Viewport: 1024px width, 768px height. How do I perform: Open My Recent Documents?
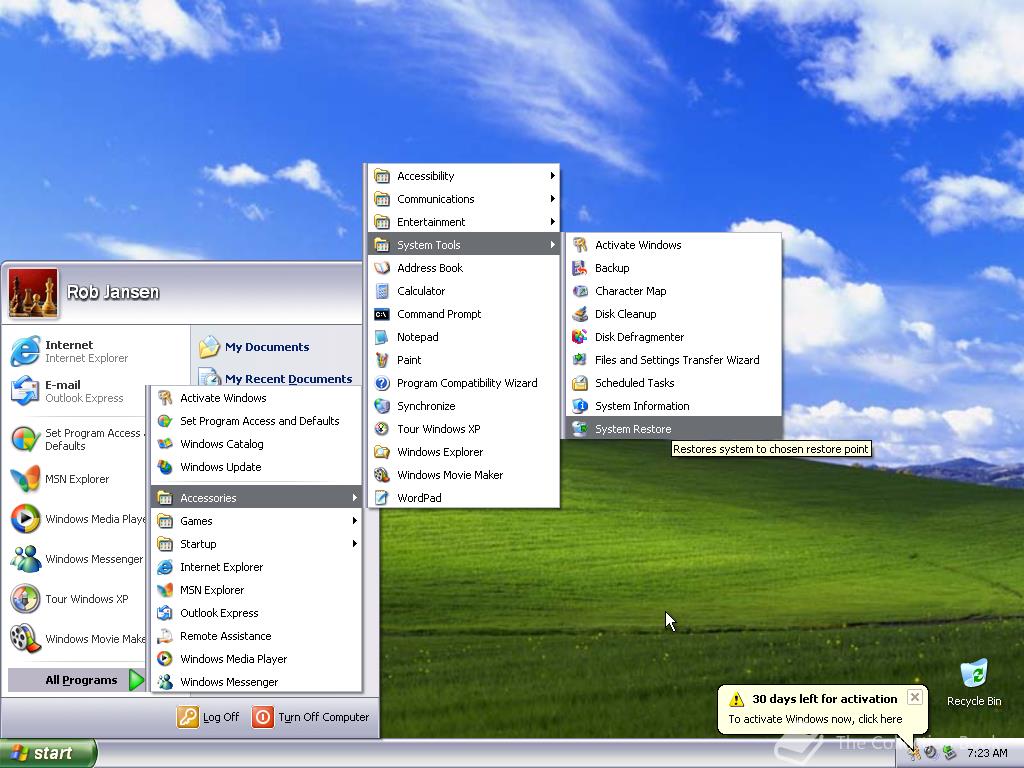[275, 378]
